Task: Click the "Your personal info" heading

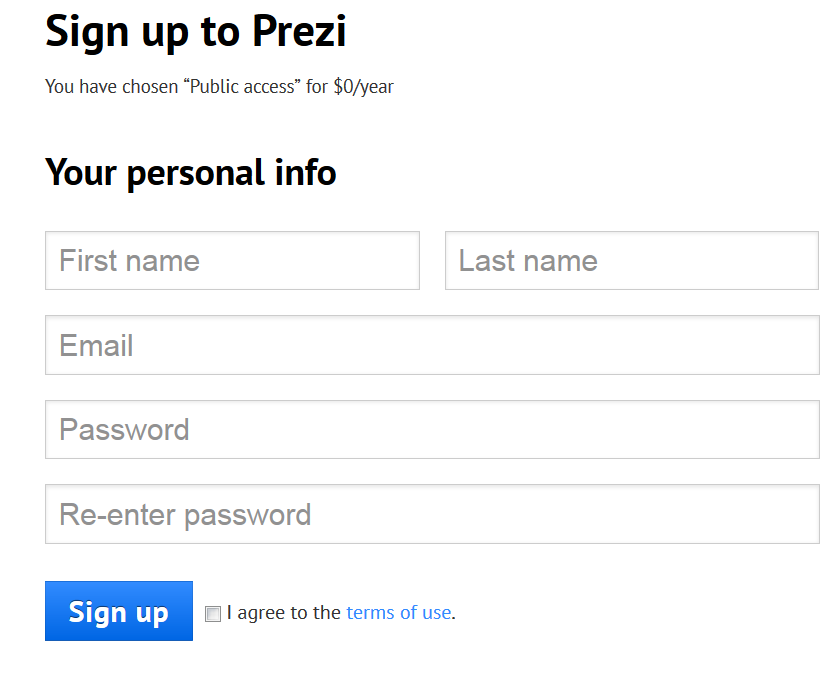Action: tap(190, 173)
